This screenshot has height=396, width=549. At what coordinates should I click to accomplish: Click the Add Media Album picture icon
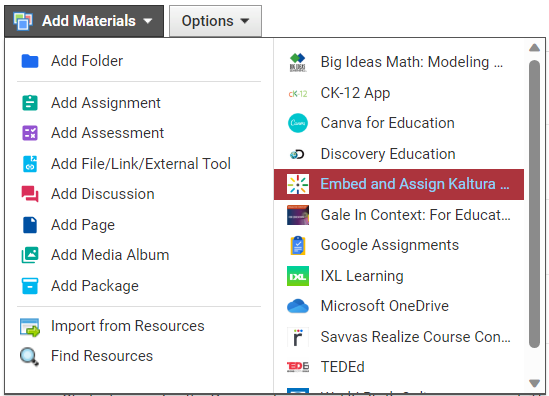pyautogui.click(x=30, y=255)
